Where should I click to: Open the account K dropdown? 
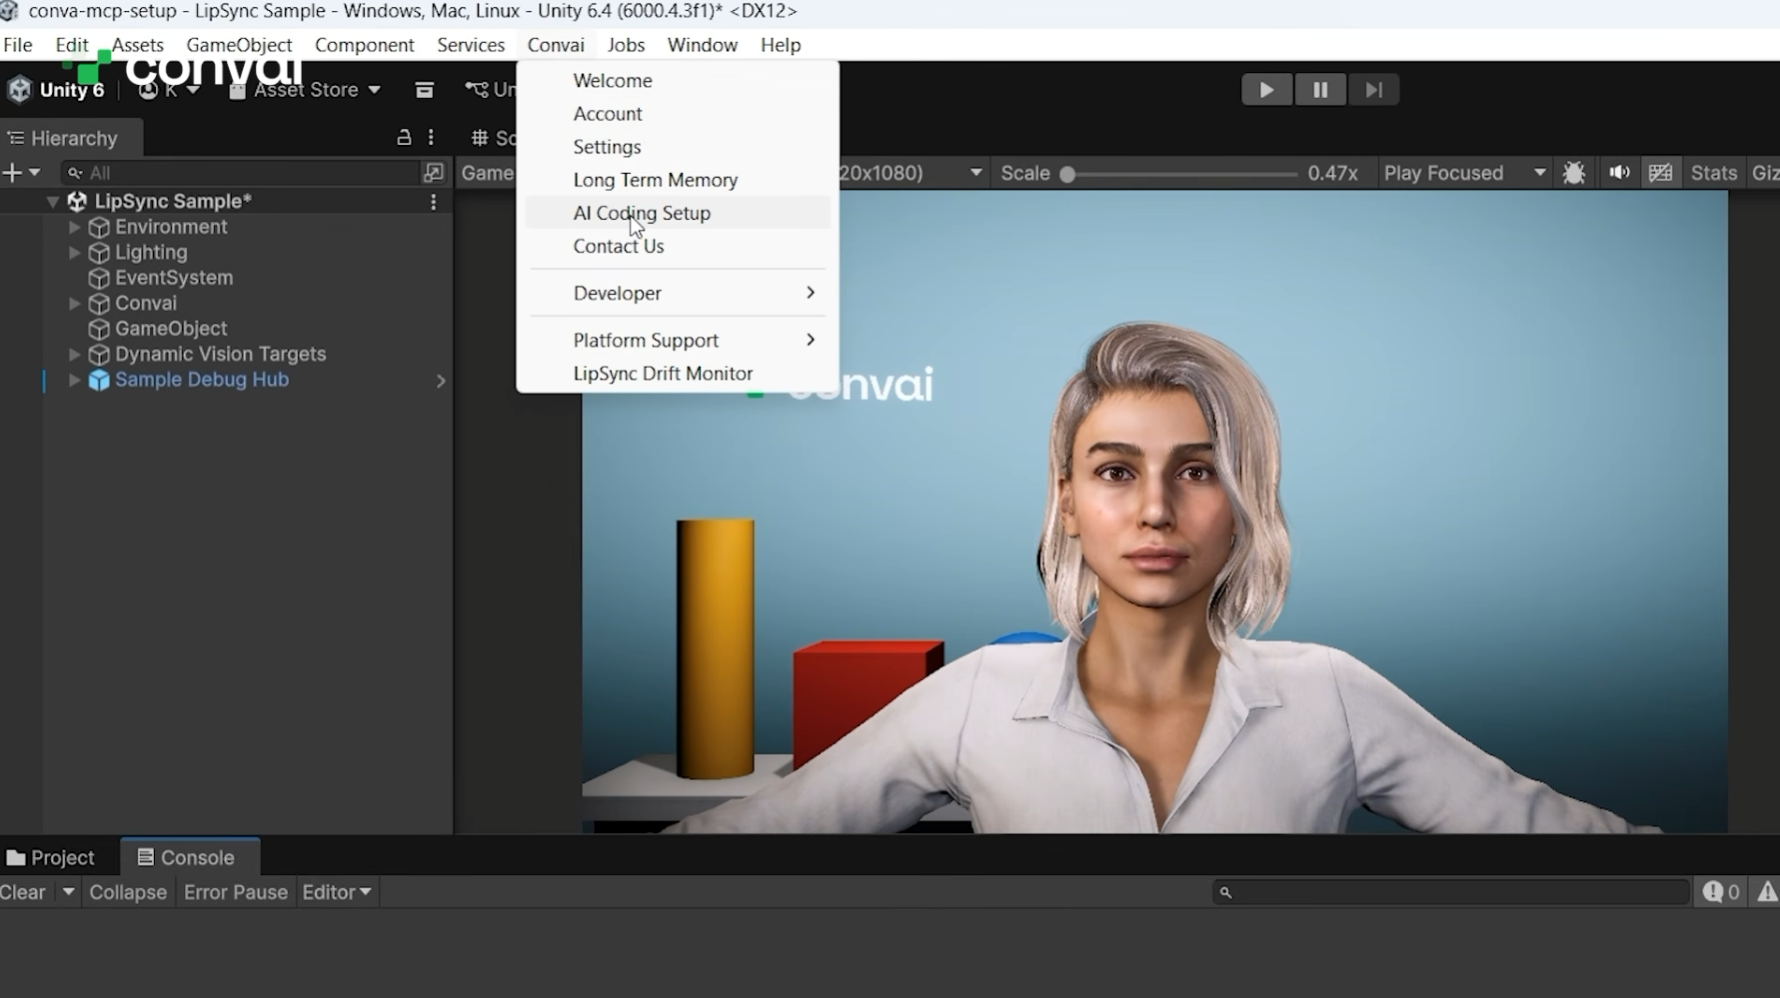click(x=169, y=90)
